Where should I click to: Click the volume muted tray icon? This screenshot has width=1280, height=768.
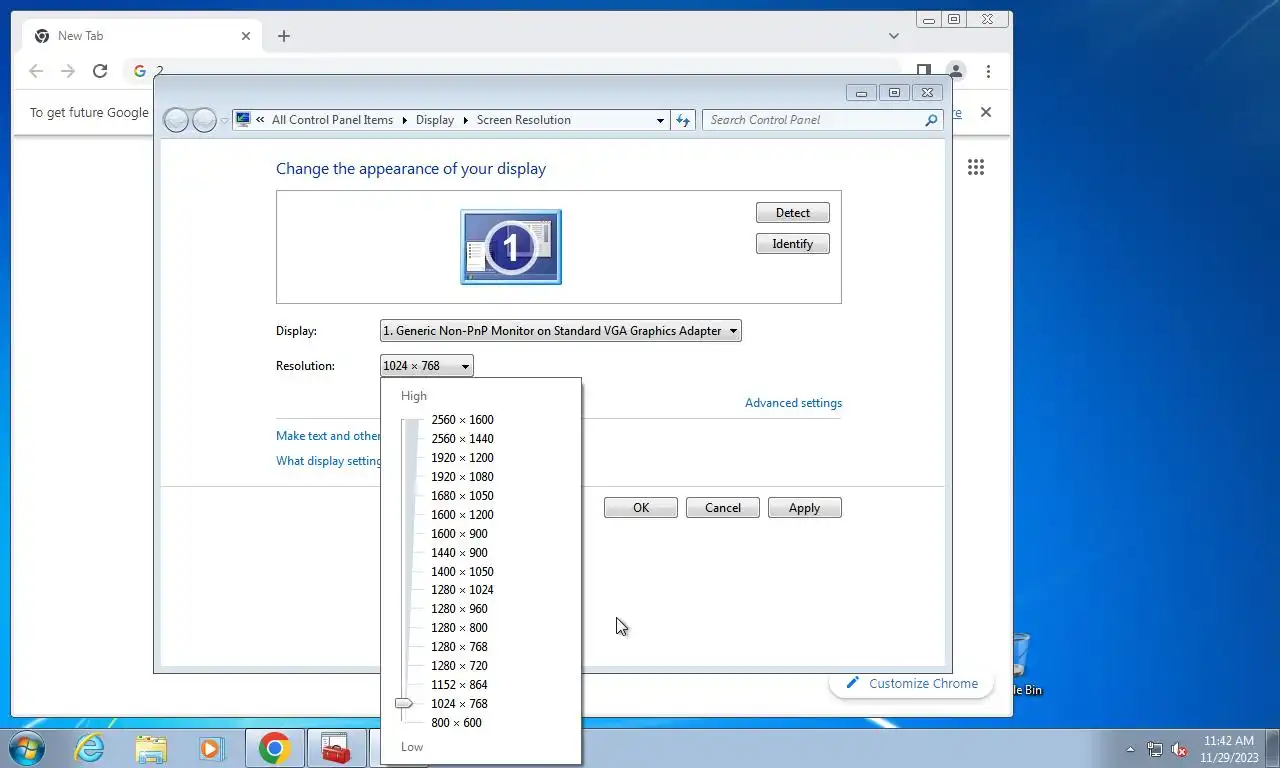pos(1180,749)
